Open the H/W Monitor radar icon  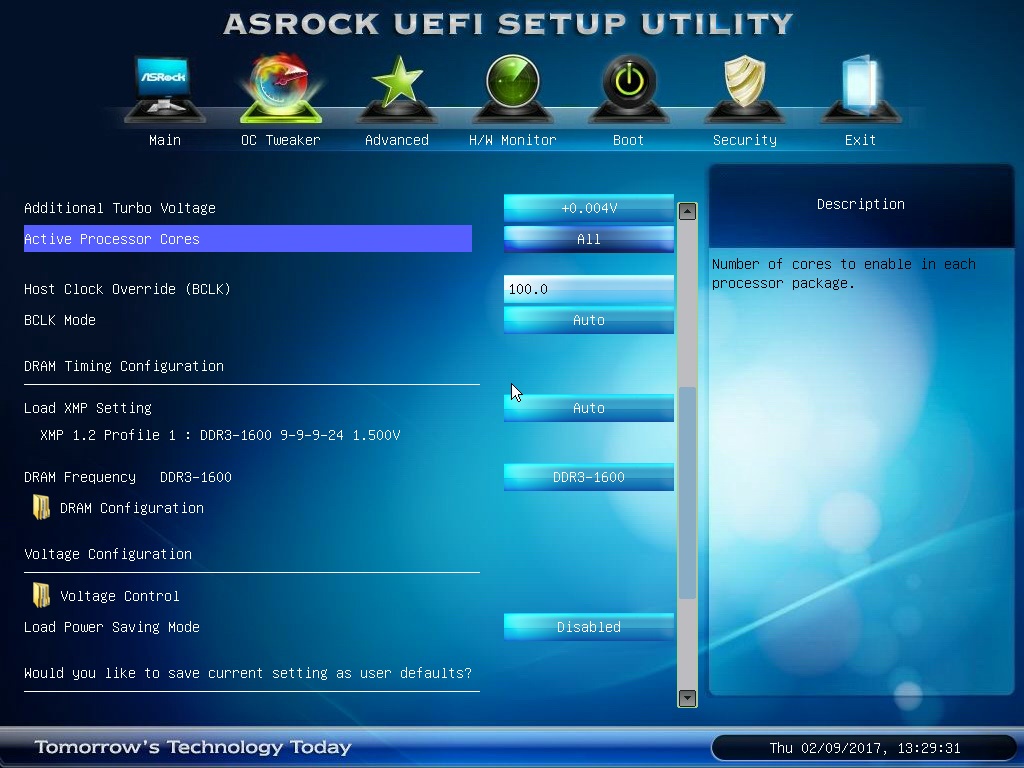pyautogui.click(x=513, y=89)
